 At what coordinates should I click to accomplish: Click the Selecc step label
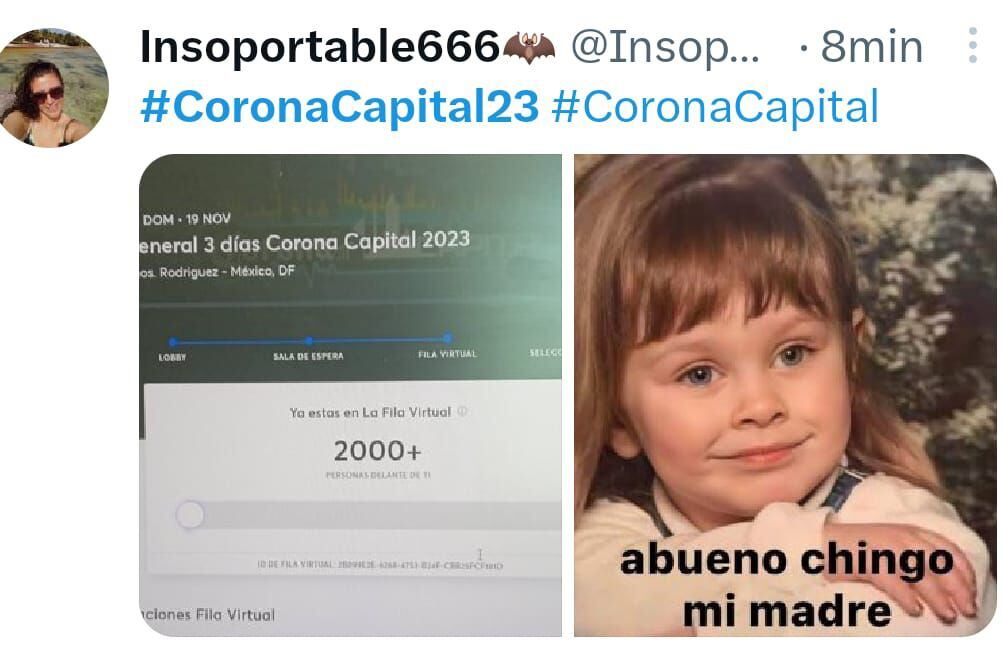pyautogui.click(x=545, y=353)
